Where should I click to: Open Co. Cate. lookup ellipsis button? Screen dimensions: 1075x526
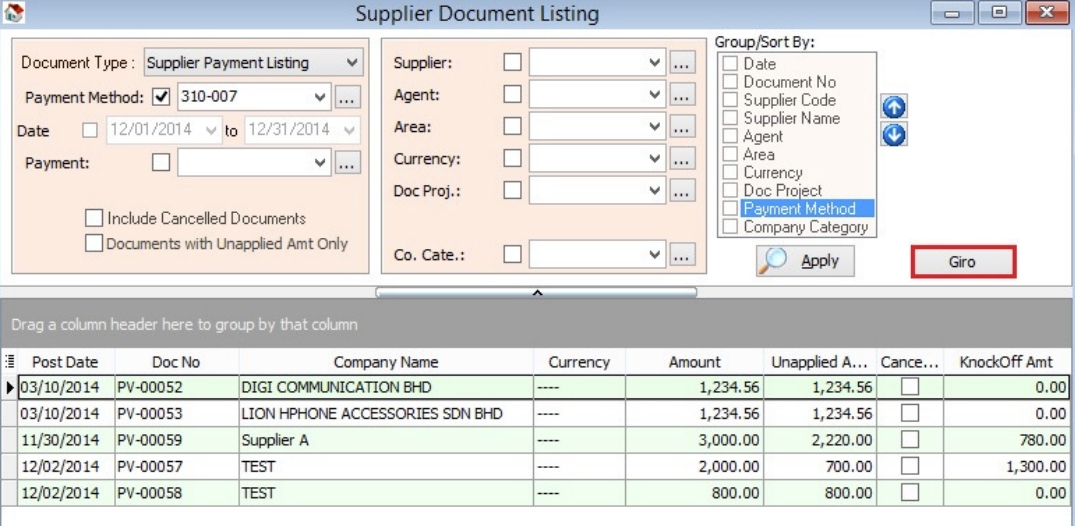(x=682, y=256)
